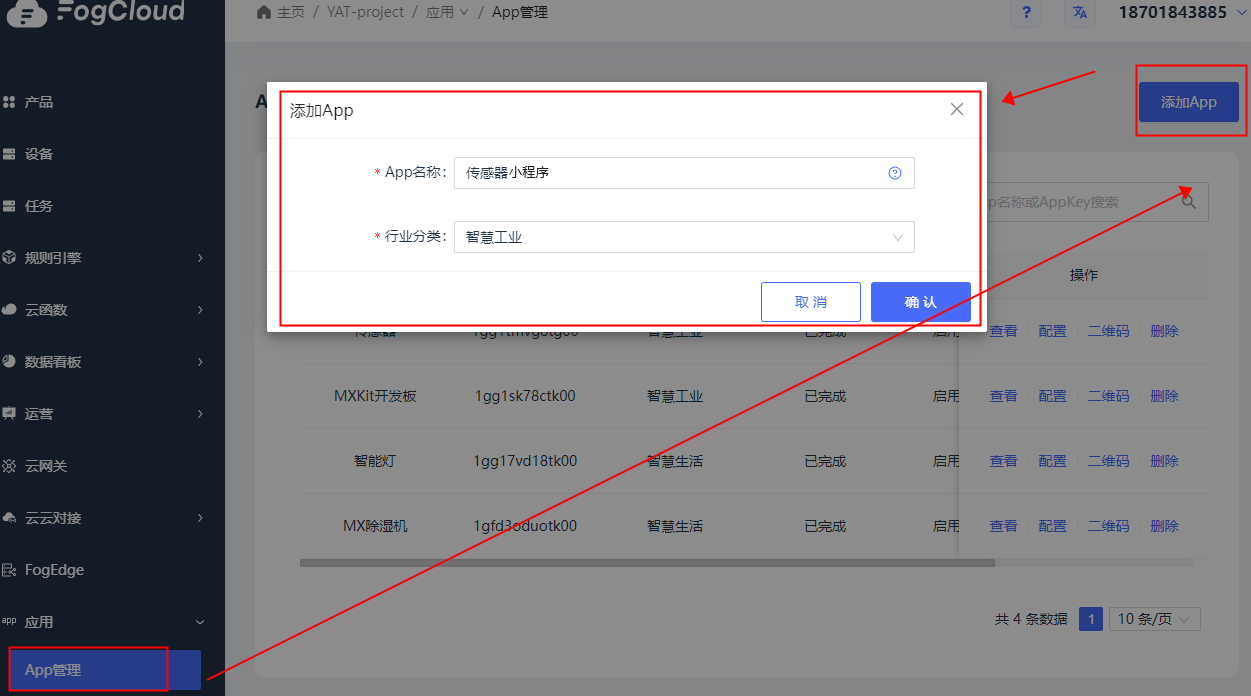
Task: Click 删除 for 智能灯
Action: pos(1164,461)
